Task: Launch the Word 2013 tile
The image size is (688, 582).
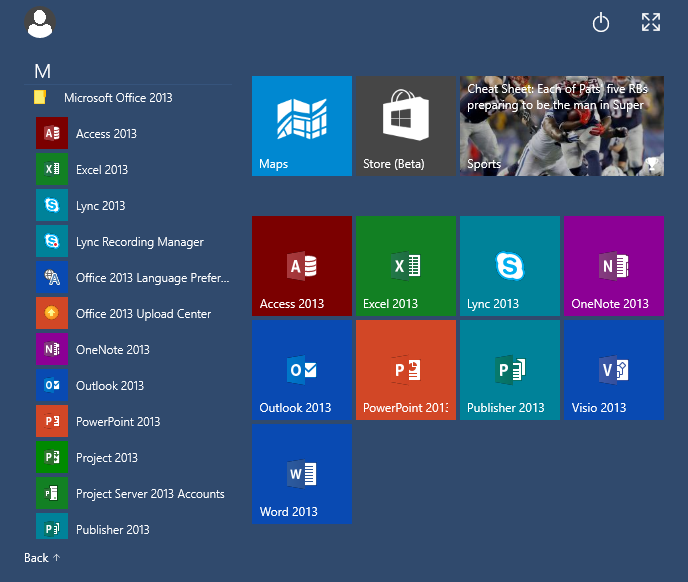Action: (x=302, y=474)
